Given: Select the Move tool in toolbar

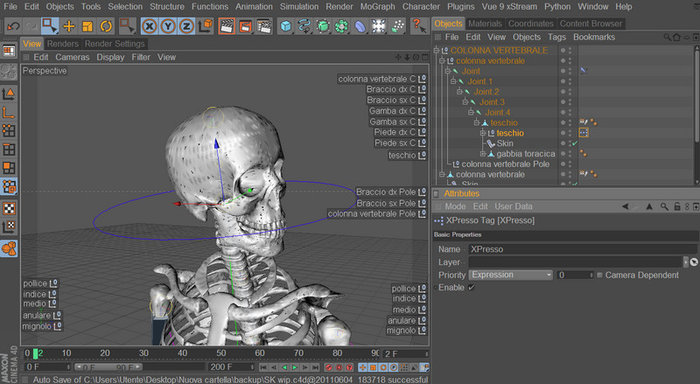Looking at the screenshot, I should [69, 26].
